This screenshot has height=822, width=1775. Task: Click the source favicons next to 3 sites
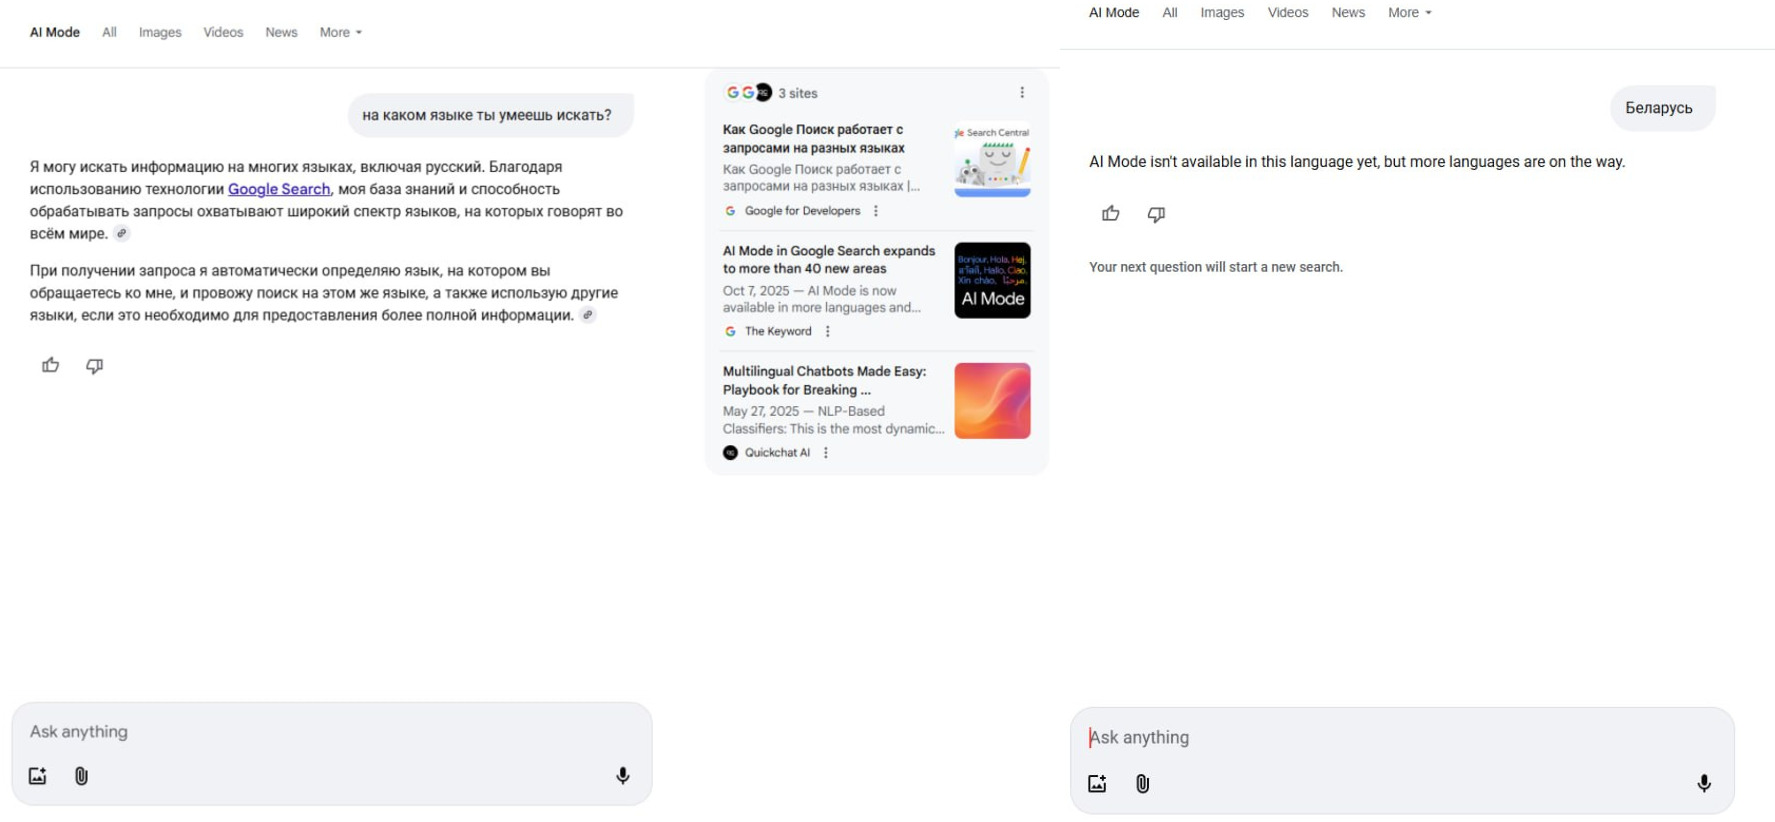(748, 93)
